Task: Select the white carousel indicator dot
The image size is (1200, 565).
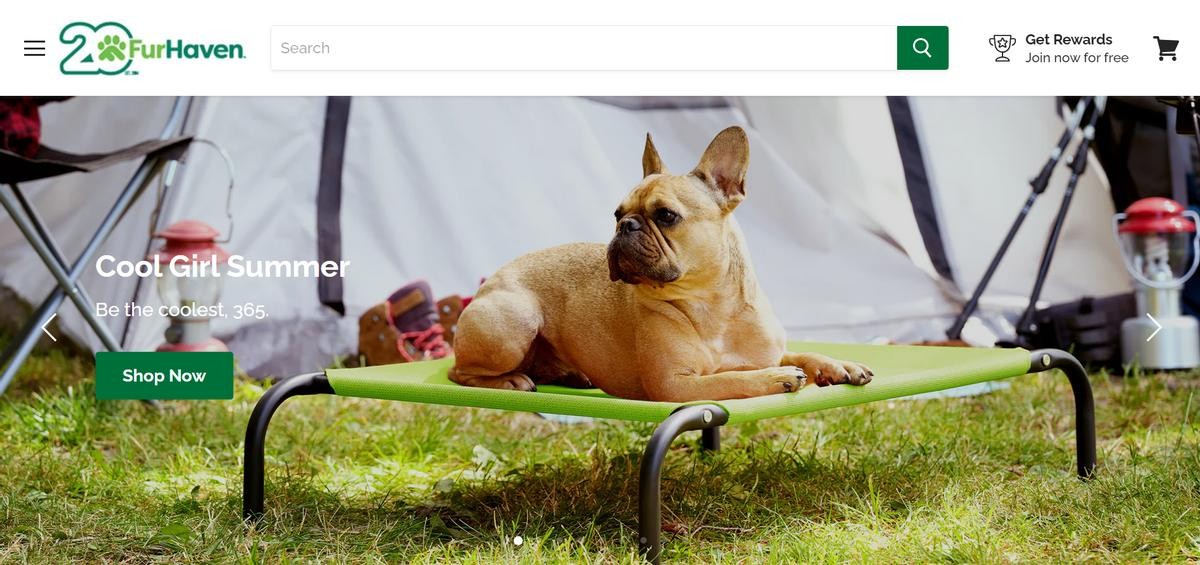Action: [518, 541]
